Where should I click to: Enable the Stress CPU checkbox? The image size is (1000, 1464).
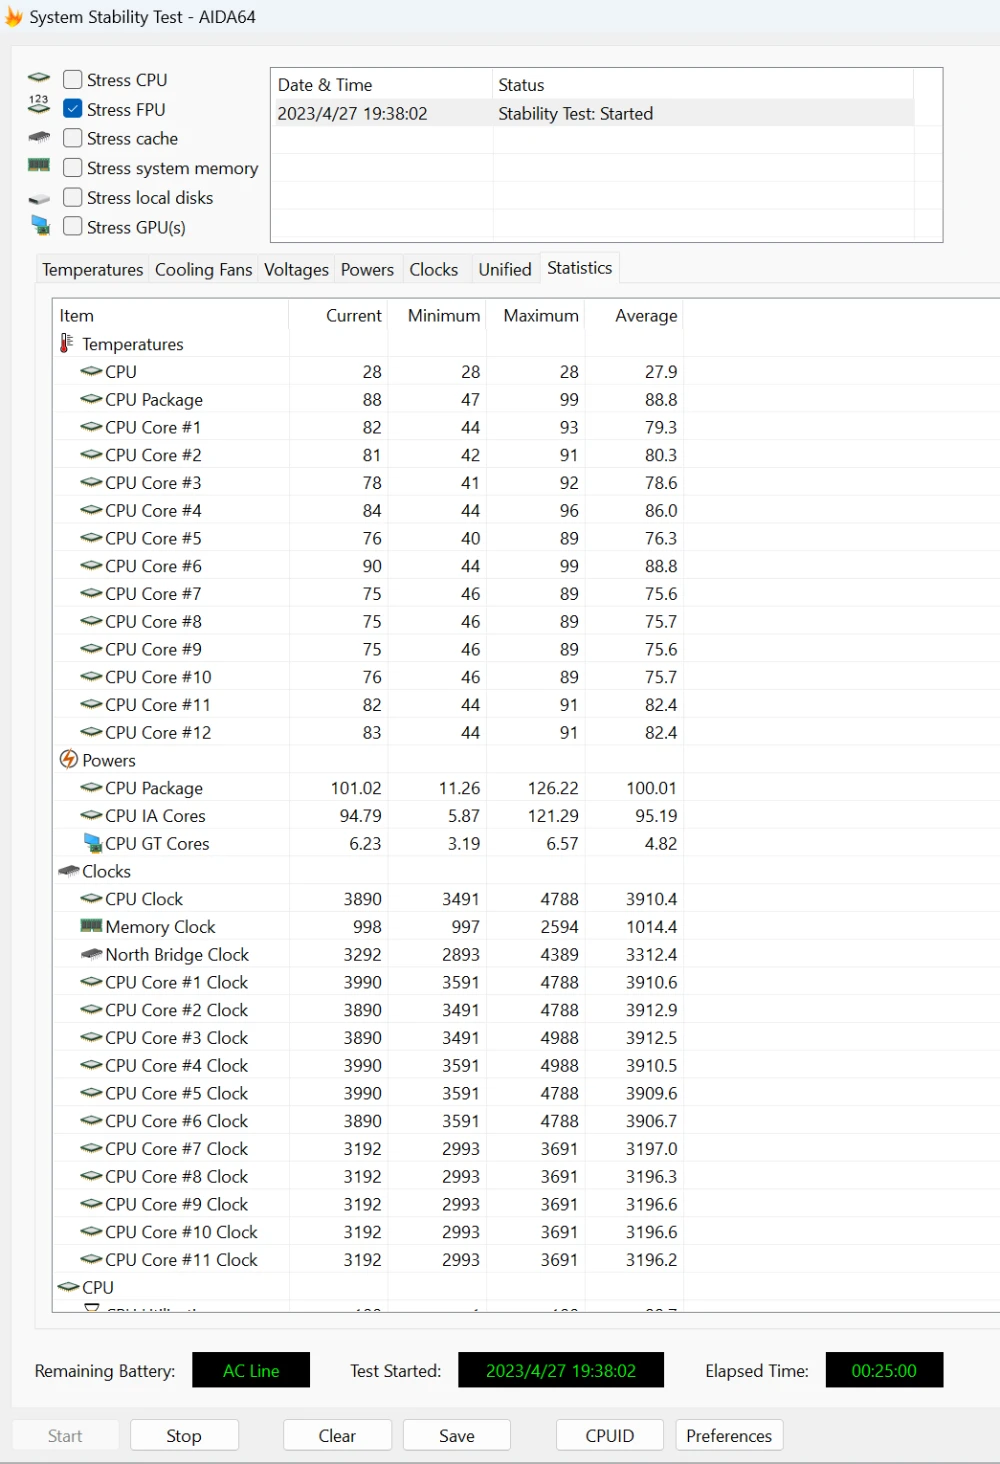73,80
